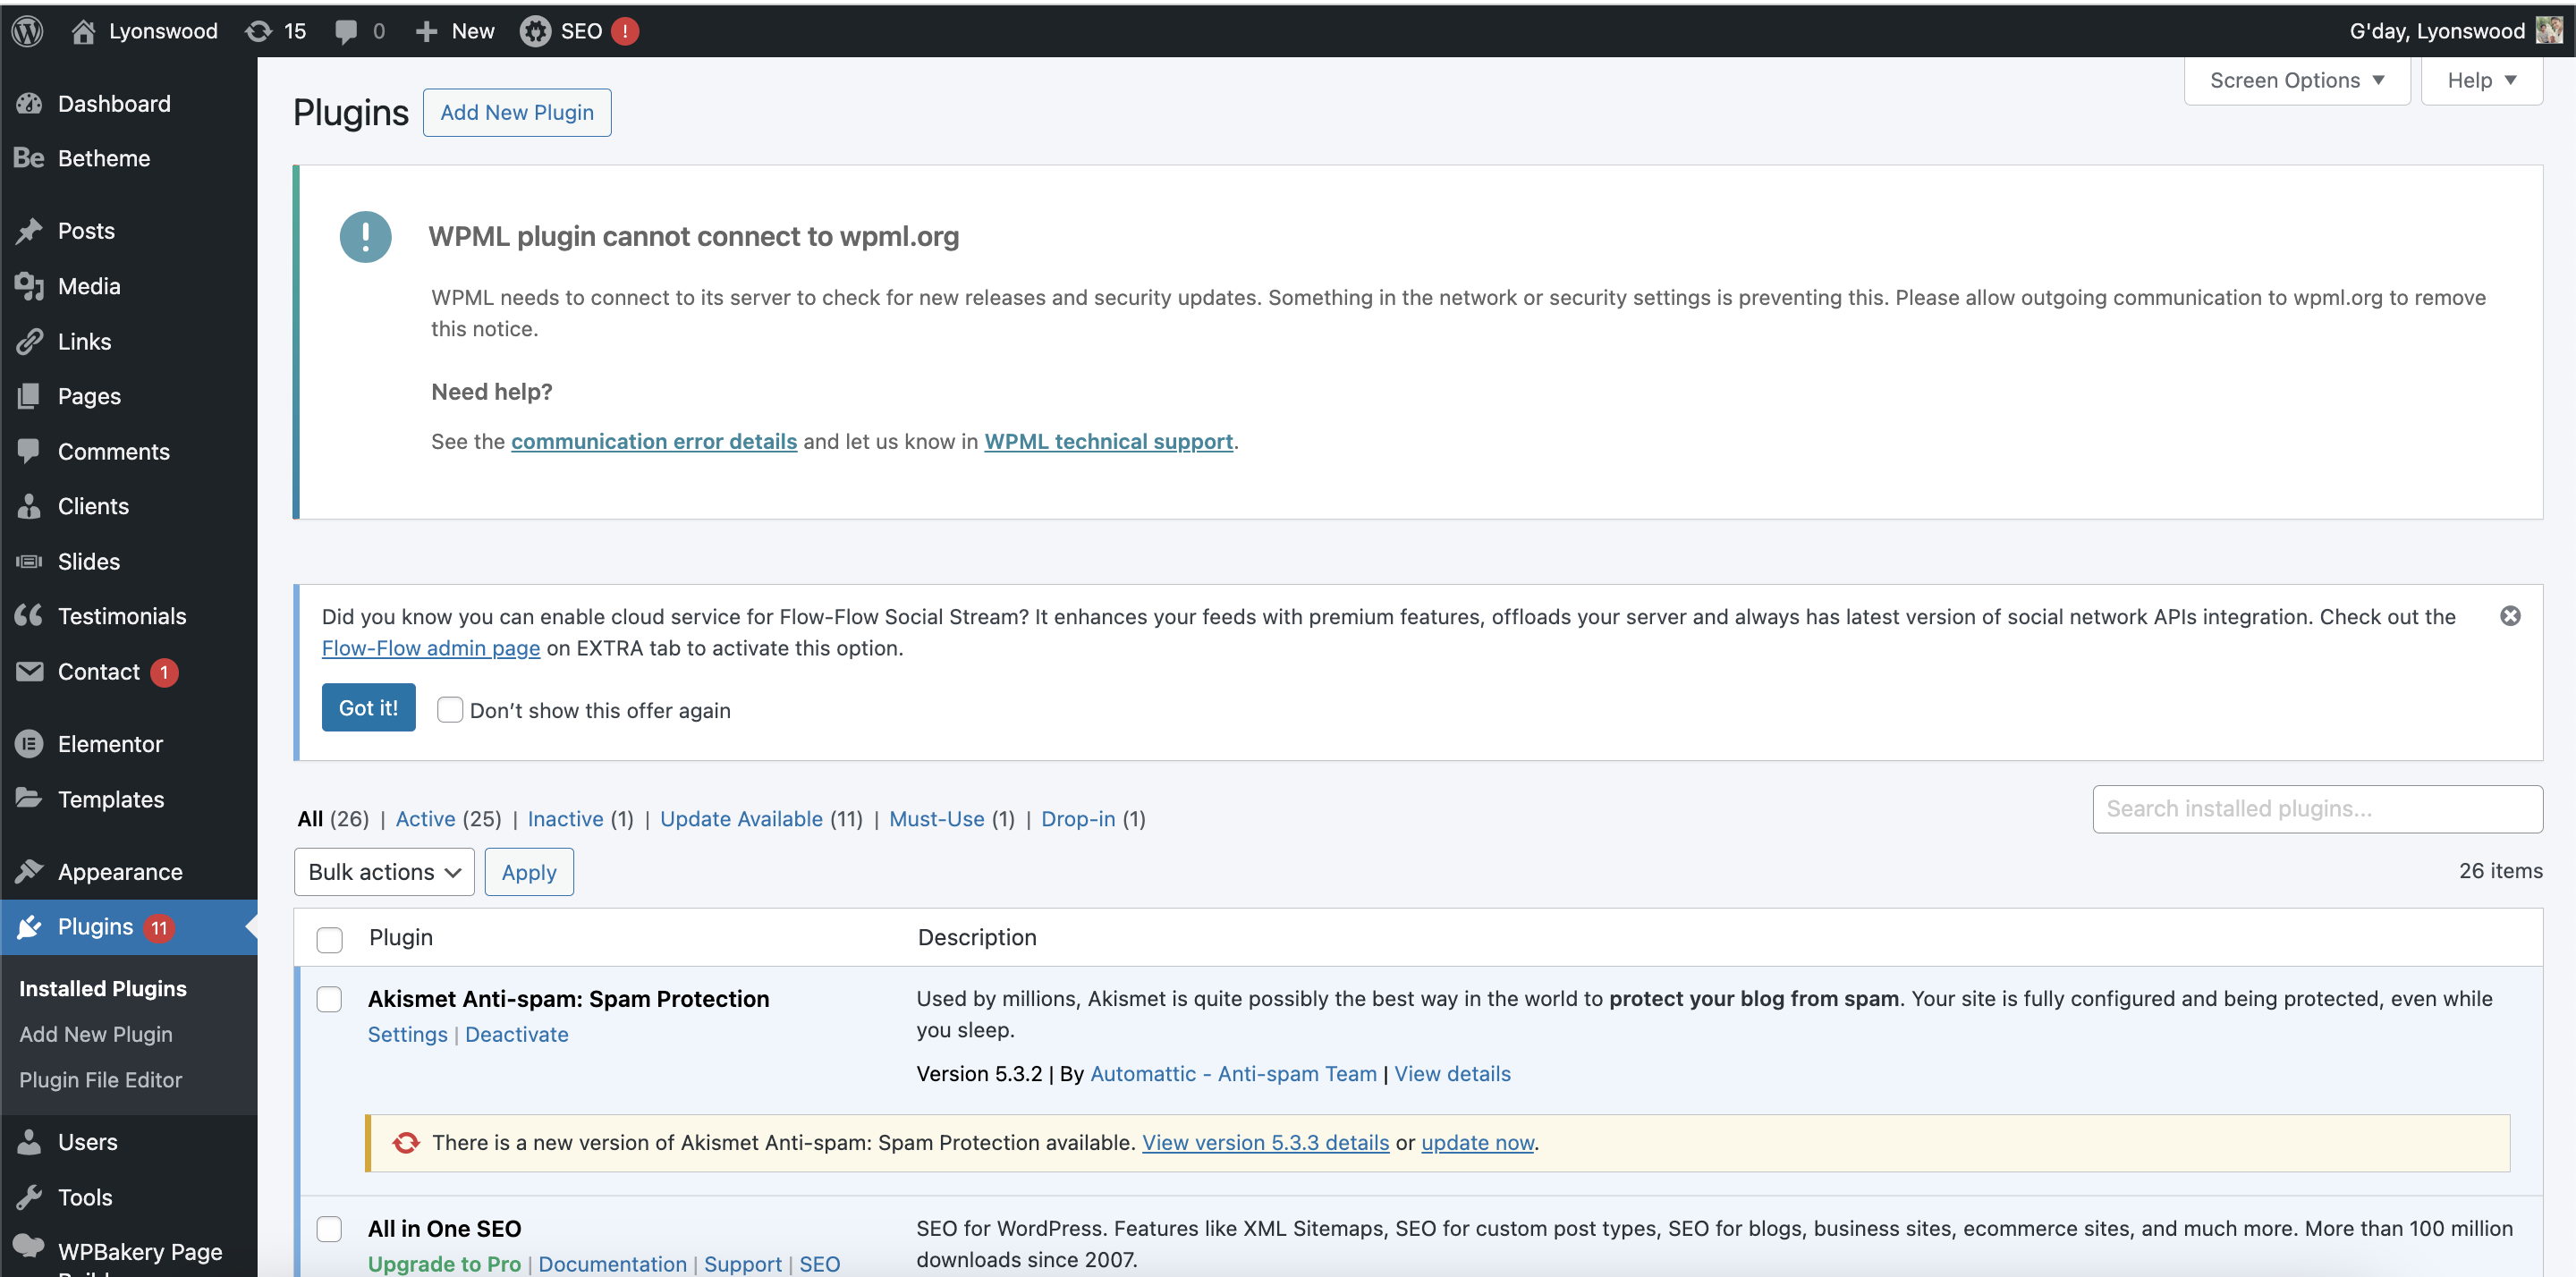Click the Appearance paintbrush icon
The width and height of the screenshot is (2576, 1277).
[29, 871]
